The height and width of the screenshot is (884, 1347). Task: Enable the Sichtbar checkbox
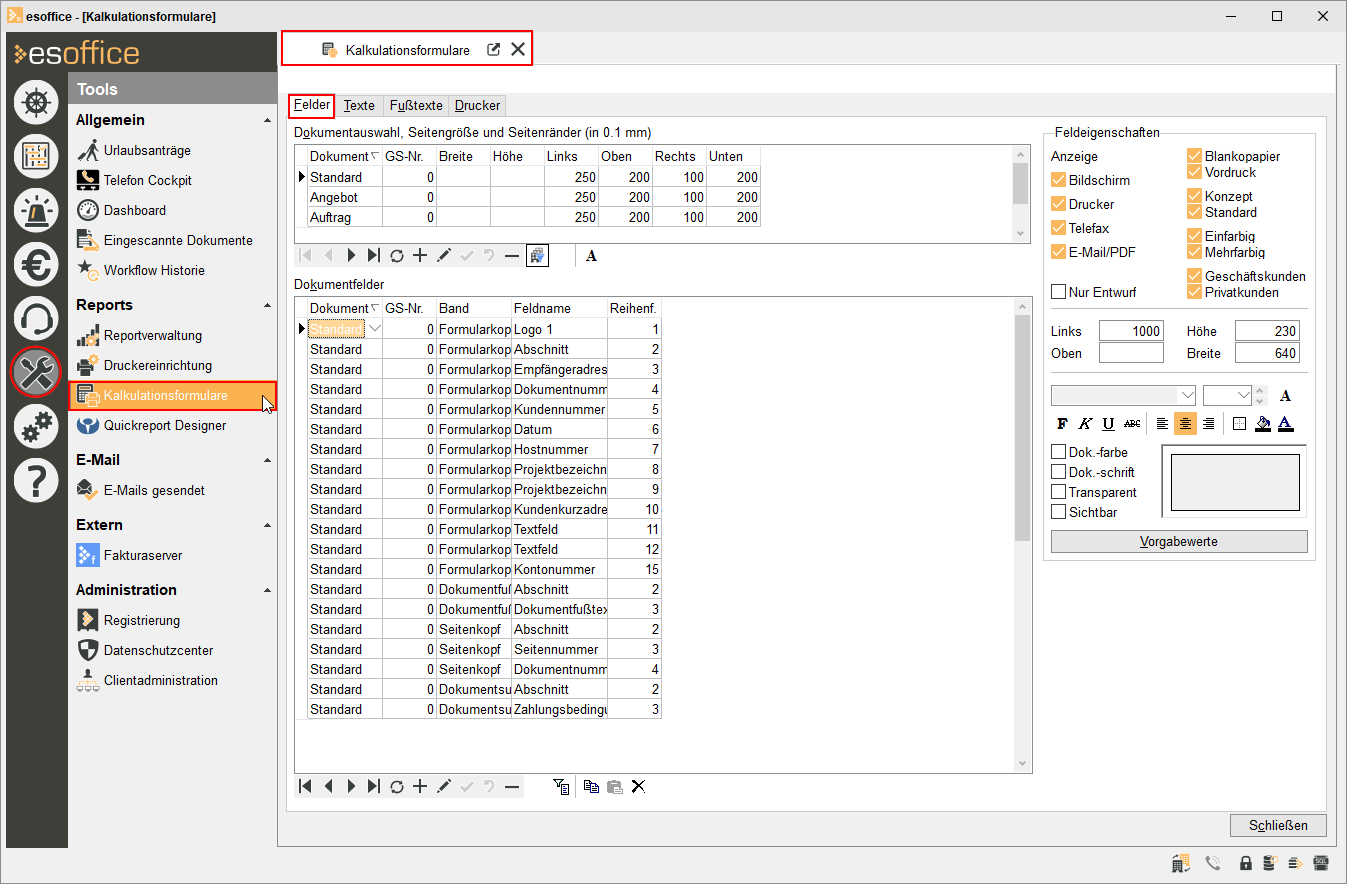pyautogui.click(x=1059, y=512)
